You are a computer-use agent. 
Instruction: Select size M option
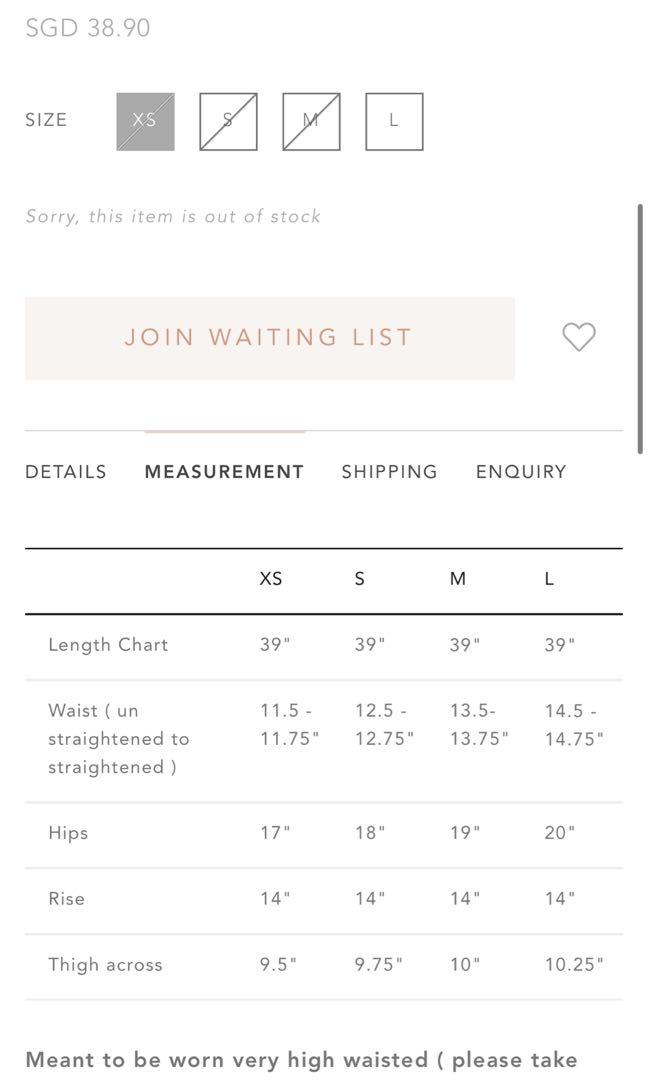click(311, 121)
